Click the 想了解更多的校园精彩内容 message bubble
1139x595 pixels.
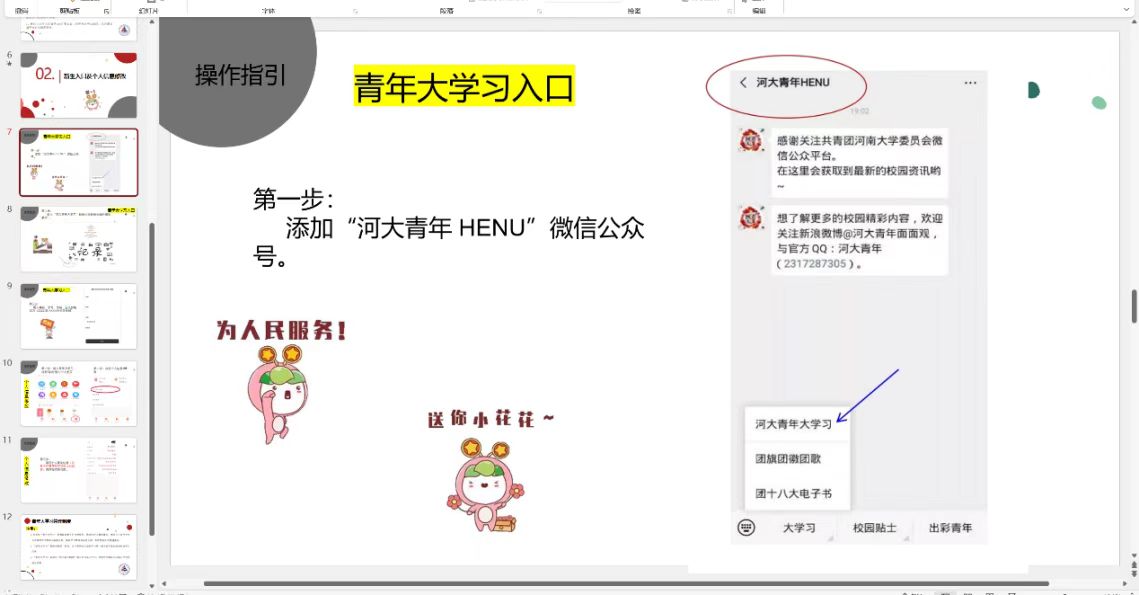pyautogui.click(x=859, y=240)
